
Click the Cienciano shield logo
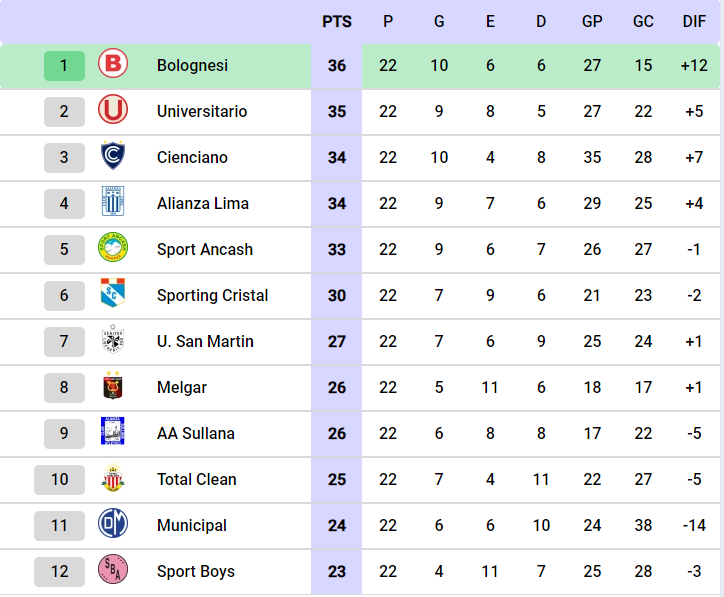pos(113,157)
